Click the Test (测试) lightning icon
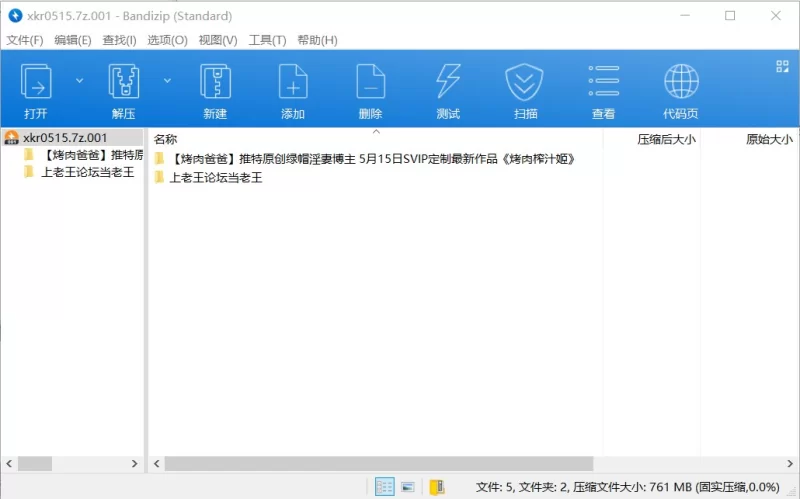Screen dimensions: 800x499 coord(448,81)
